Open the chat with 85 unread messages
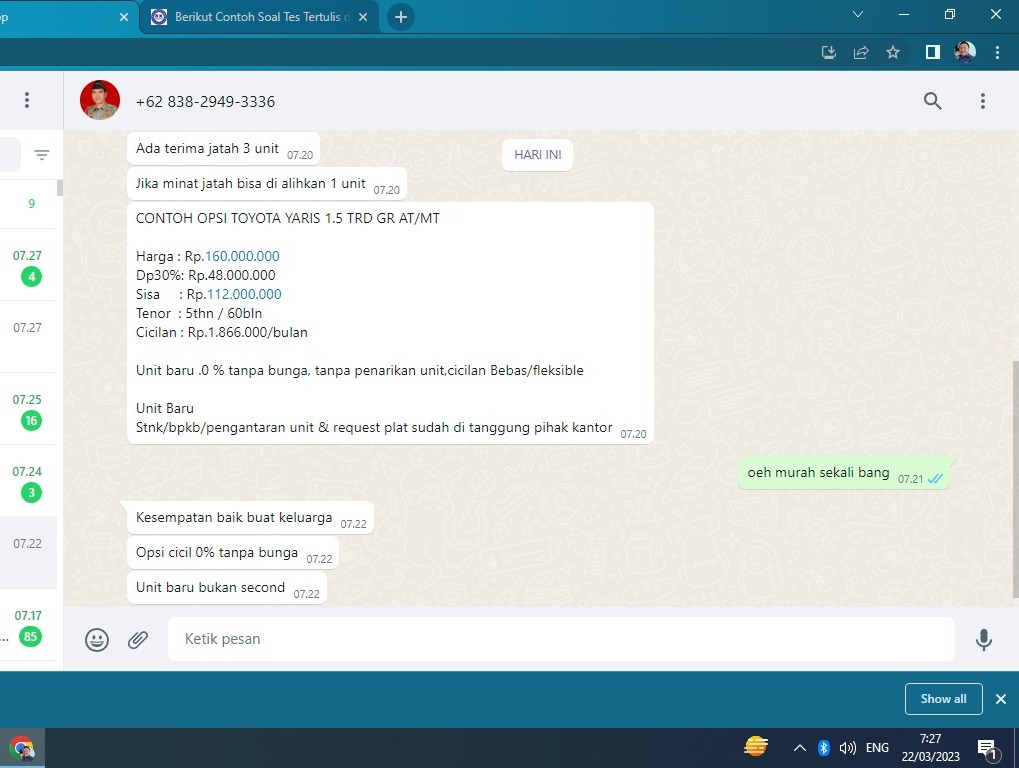The image size is (1019, 768). coord(29,625)
